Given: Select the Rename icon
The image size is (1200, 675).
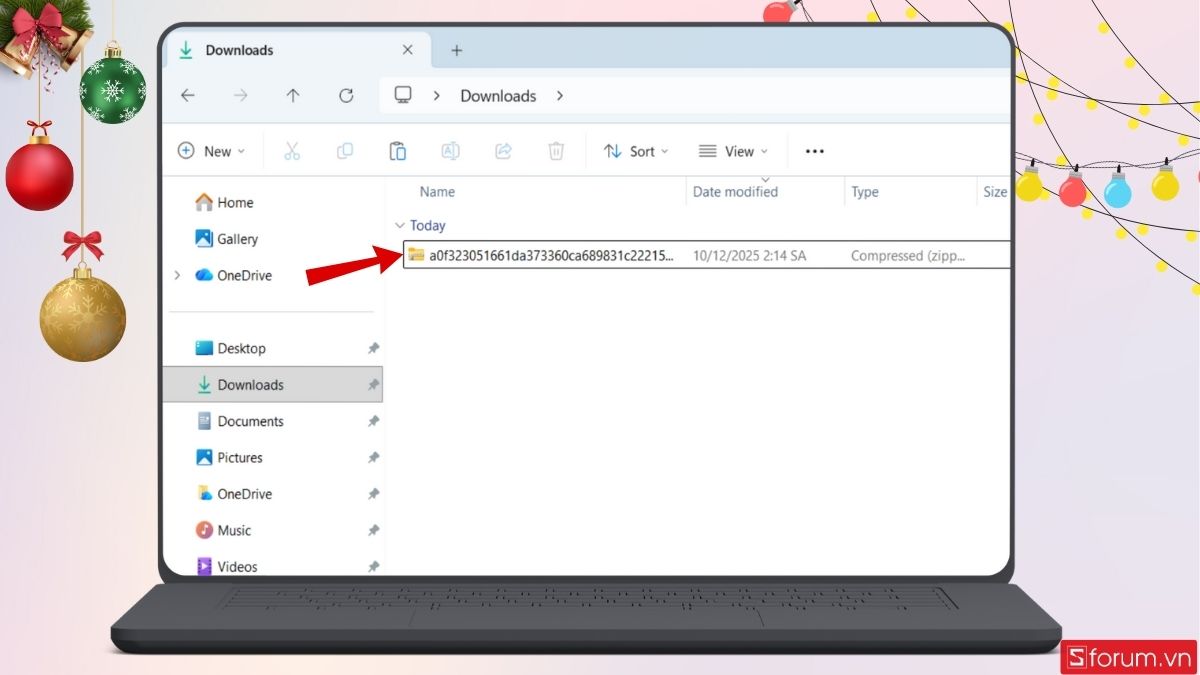Looking at the screenshot, I should click(x=450, y=150).
